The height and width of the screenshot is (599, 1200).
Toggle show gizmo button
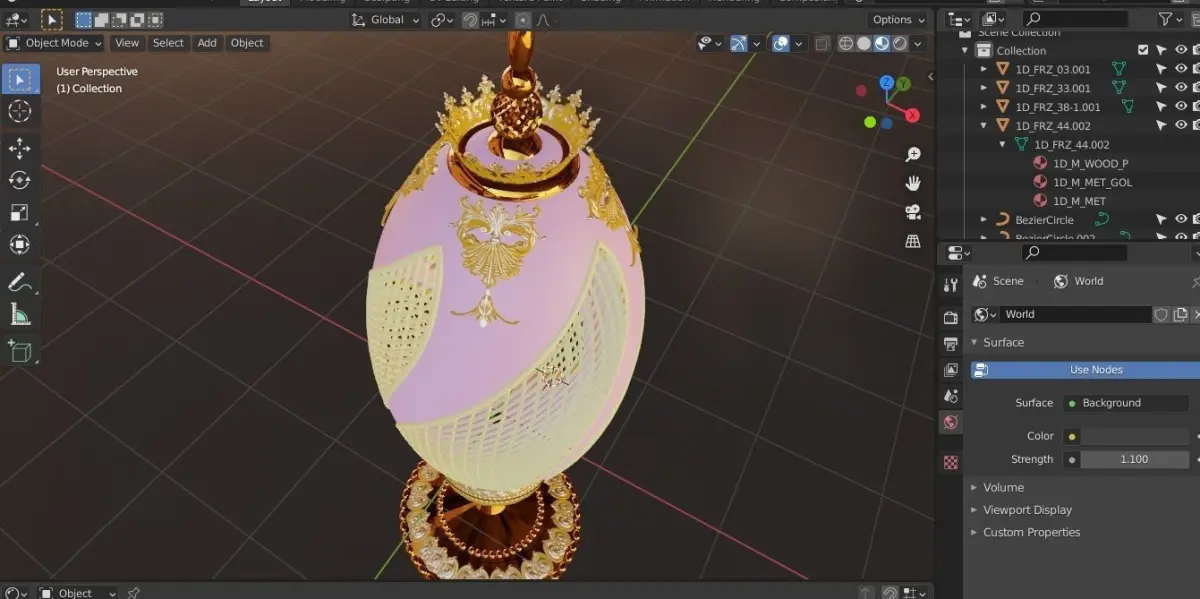tap(738, 43)
